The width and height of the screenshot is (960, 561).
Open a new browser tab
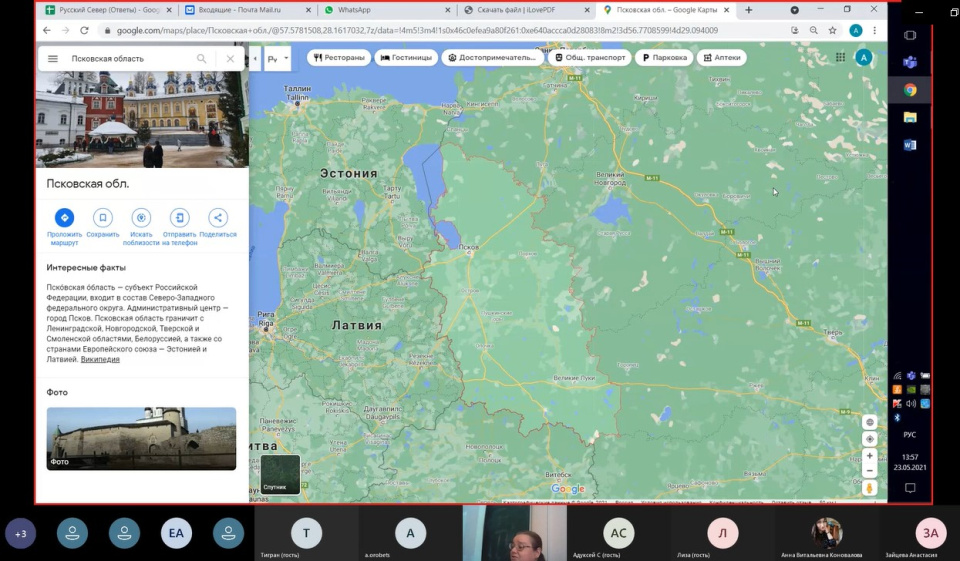tap(748, 10)
